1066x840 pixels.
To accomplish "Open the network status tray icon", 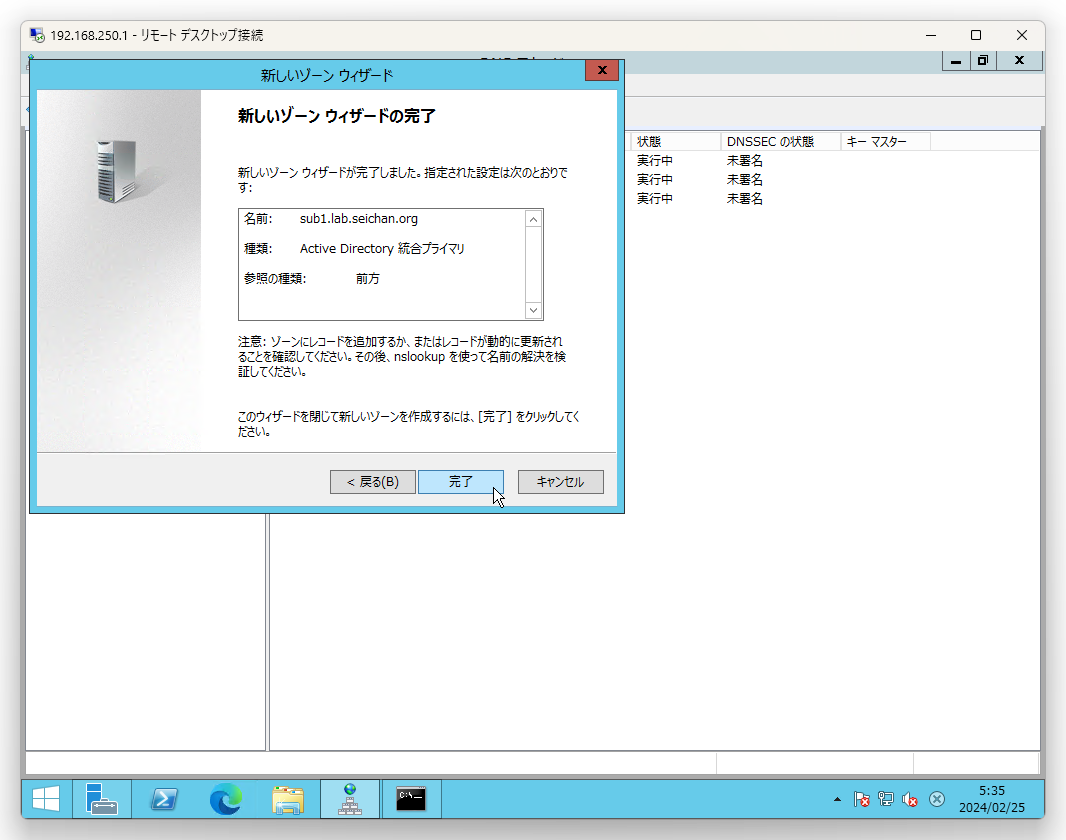I will [885, 799].
